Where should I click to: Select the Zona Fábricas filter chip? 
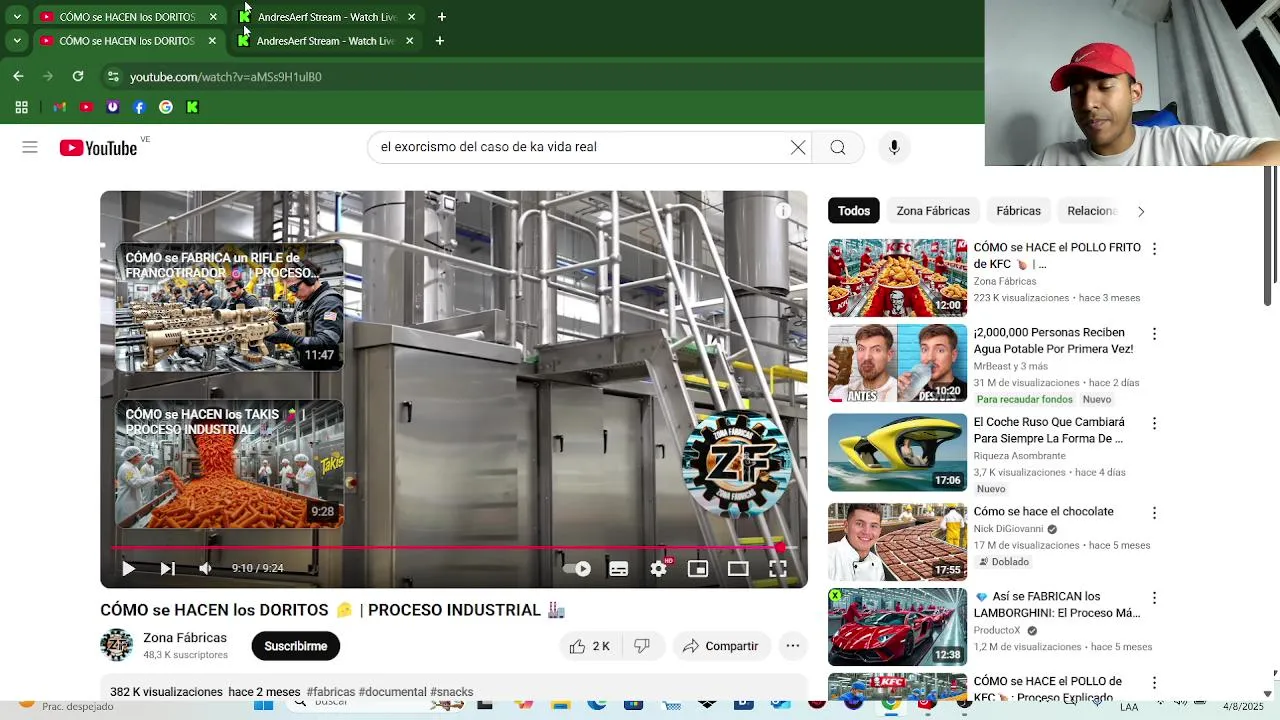[933, 211]
